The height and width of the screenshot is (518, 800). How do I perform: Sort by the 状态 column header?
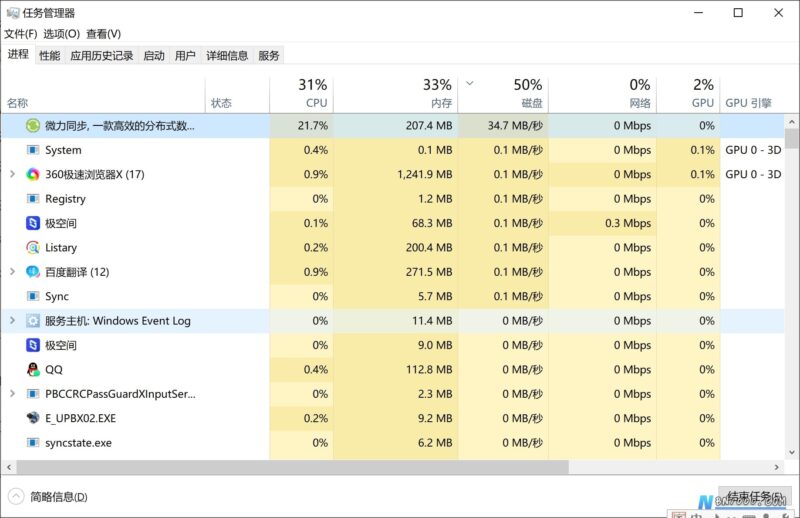[238, 94]
